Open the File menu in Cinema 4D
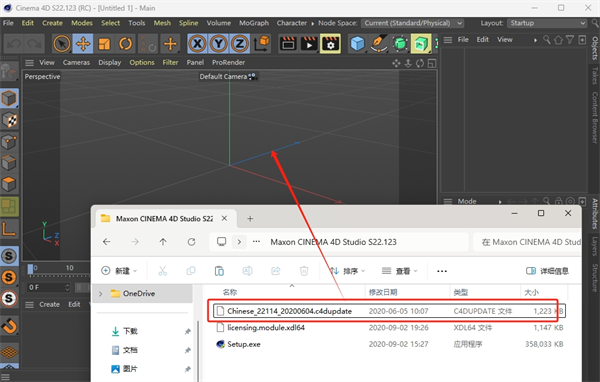This screenshot has width=600, height=382. pyautogui.click(x=8, y=23)
